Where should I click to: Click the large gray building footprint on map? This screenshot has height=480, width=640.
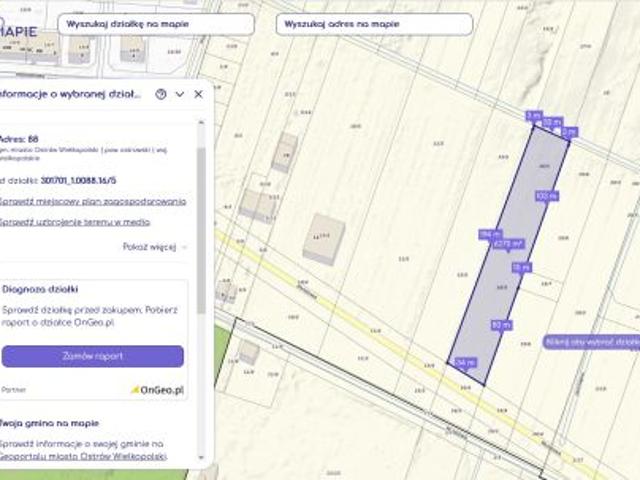click(x=324, y=240)
